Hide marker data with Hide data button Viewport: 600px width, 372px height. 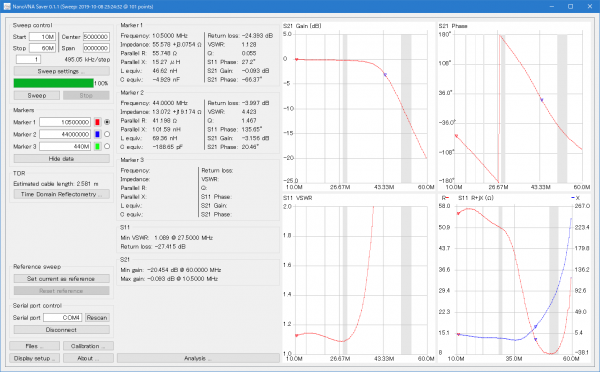(62, 158)
